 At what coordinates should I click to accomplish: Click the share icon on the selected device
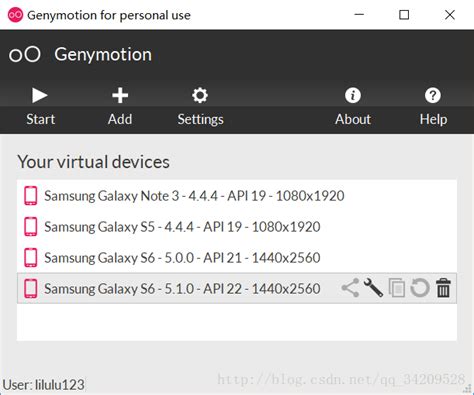[350, 288]
